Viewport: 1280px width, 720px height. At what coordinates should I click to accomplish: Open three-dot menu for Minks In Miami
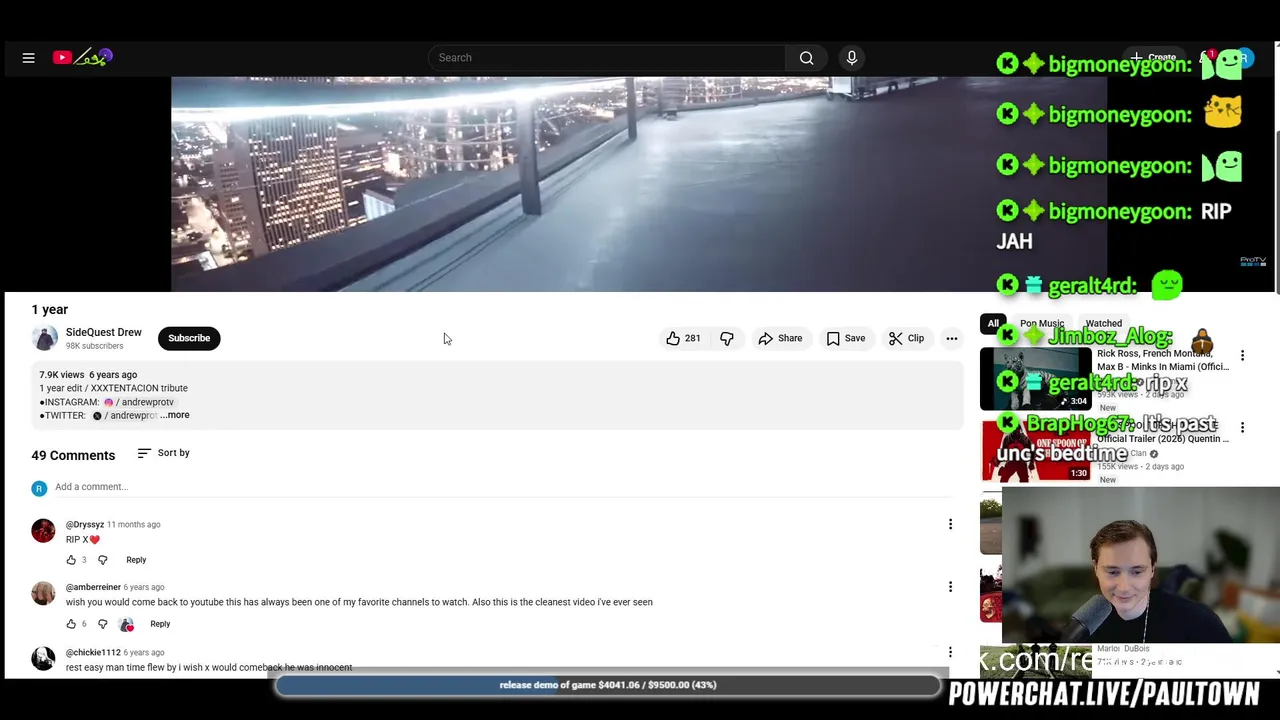(1242, 356)
